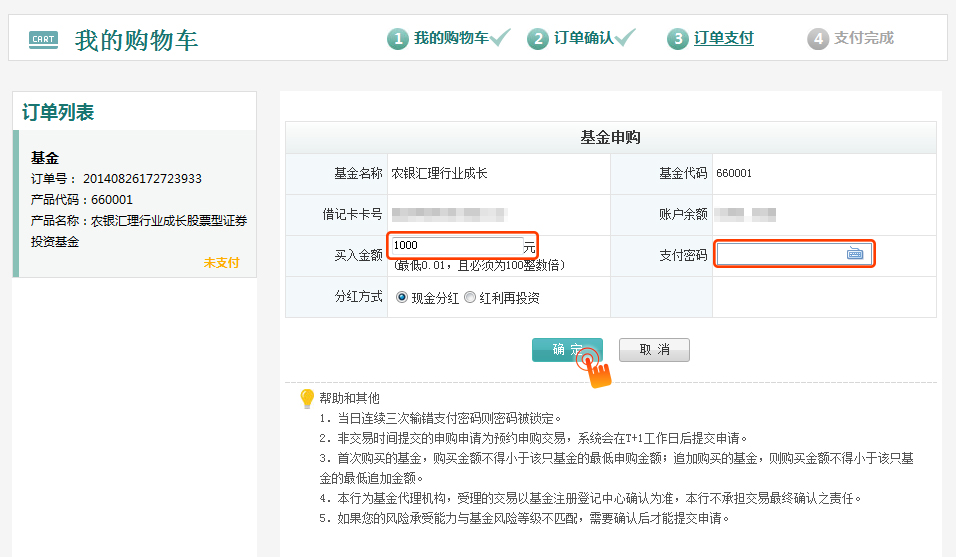956x557 pixels.
Task: Open soft keyboard icon in 支付密码 field
Action: (855, 254)
